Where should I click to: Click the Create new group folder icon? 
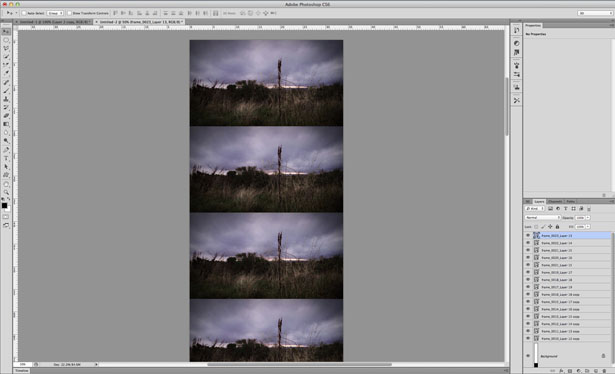(x=587, y=371)
